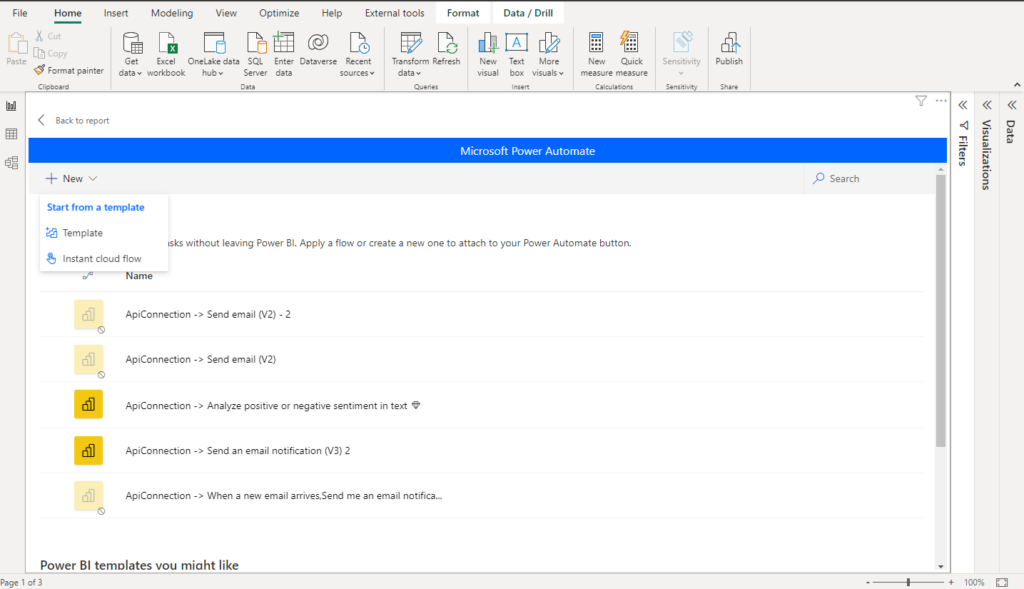Open the Table view in left sidebar
The width and height of the screenshot is (1024, 589).
[12, 134]
